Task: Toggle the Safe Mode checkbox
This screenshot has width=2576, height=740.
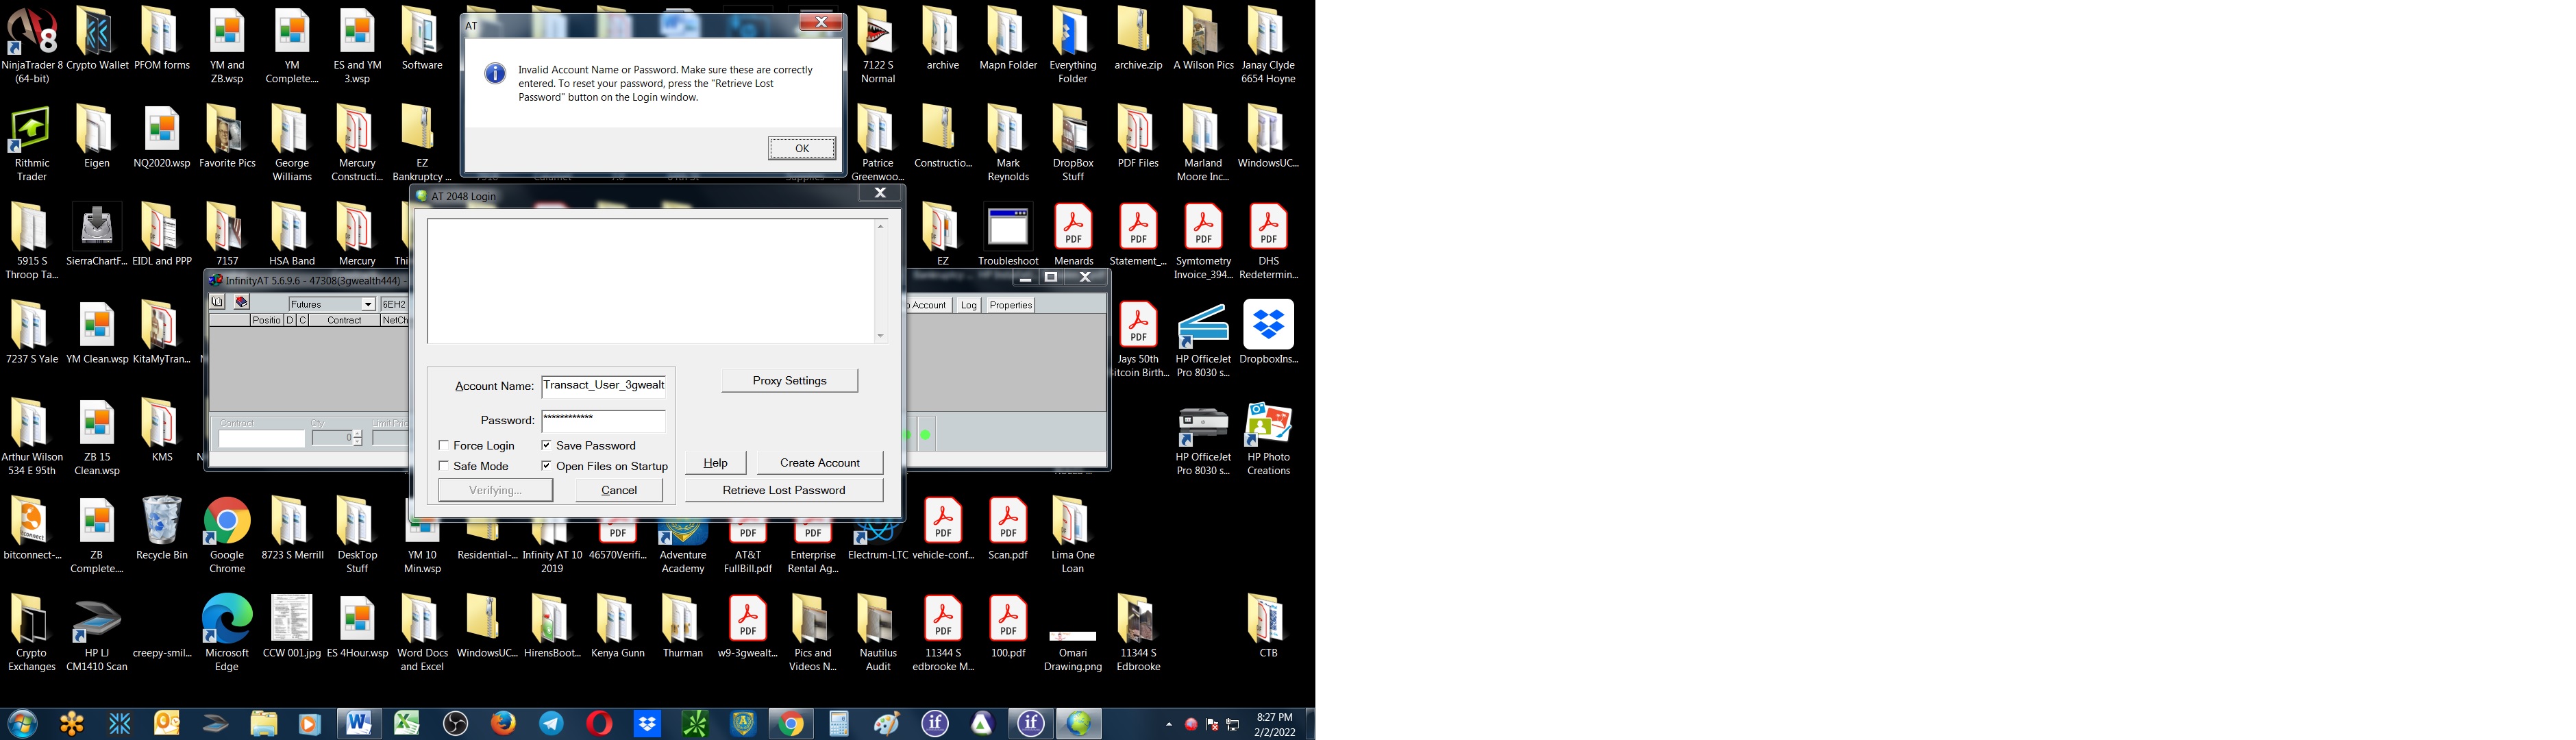Action: pyautogui.click(x=444, y=466)
